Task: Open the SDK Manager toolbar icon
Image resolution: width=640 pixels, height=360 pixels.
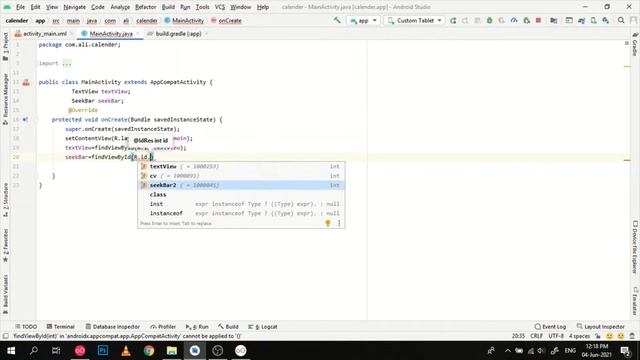Action: click(x=606, y=20)
